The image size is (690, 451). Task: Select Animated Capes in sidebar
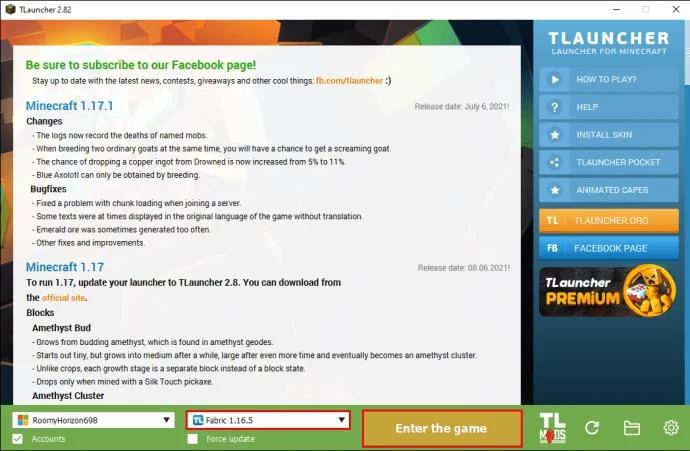click(609, 191)
